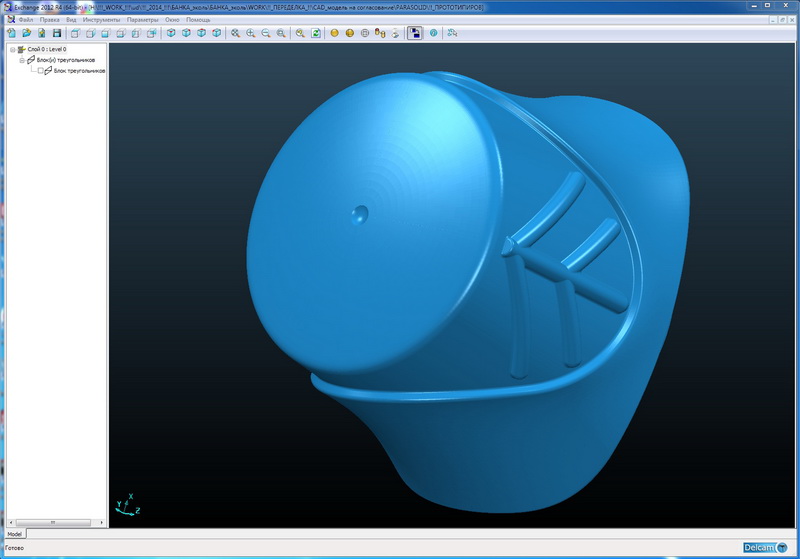This screenshot has height=559, width=800.
Task: Click the New file toolbar icon
Action: point(11,33)
